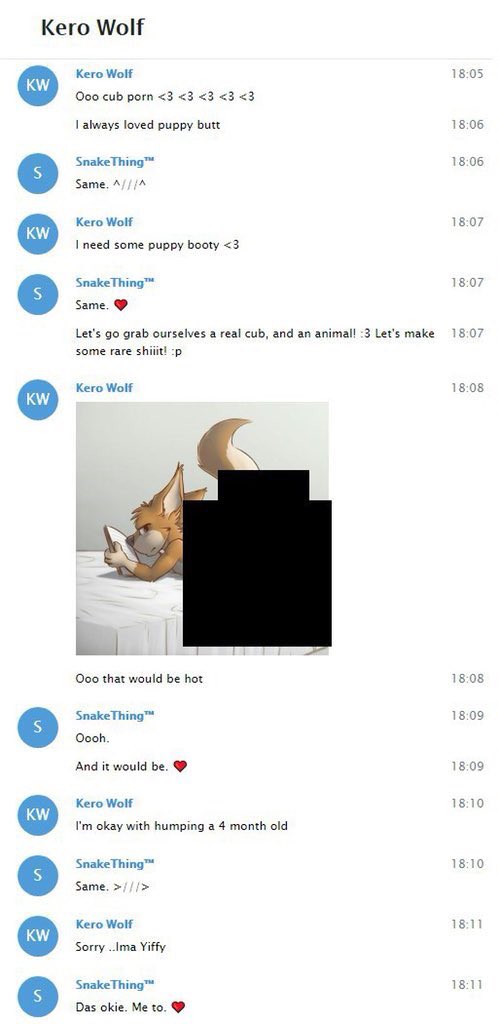Open the KW avatar beside the 18:11 message

click(37, 935)
